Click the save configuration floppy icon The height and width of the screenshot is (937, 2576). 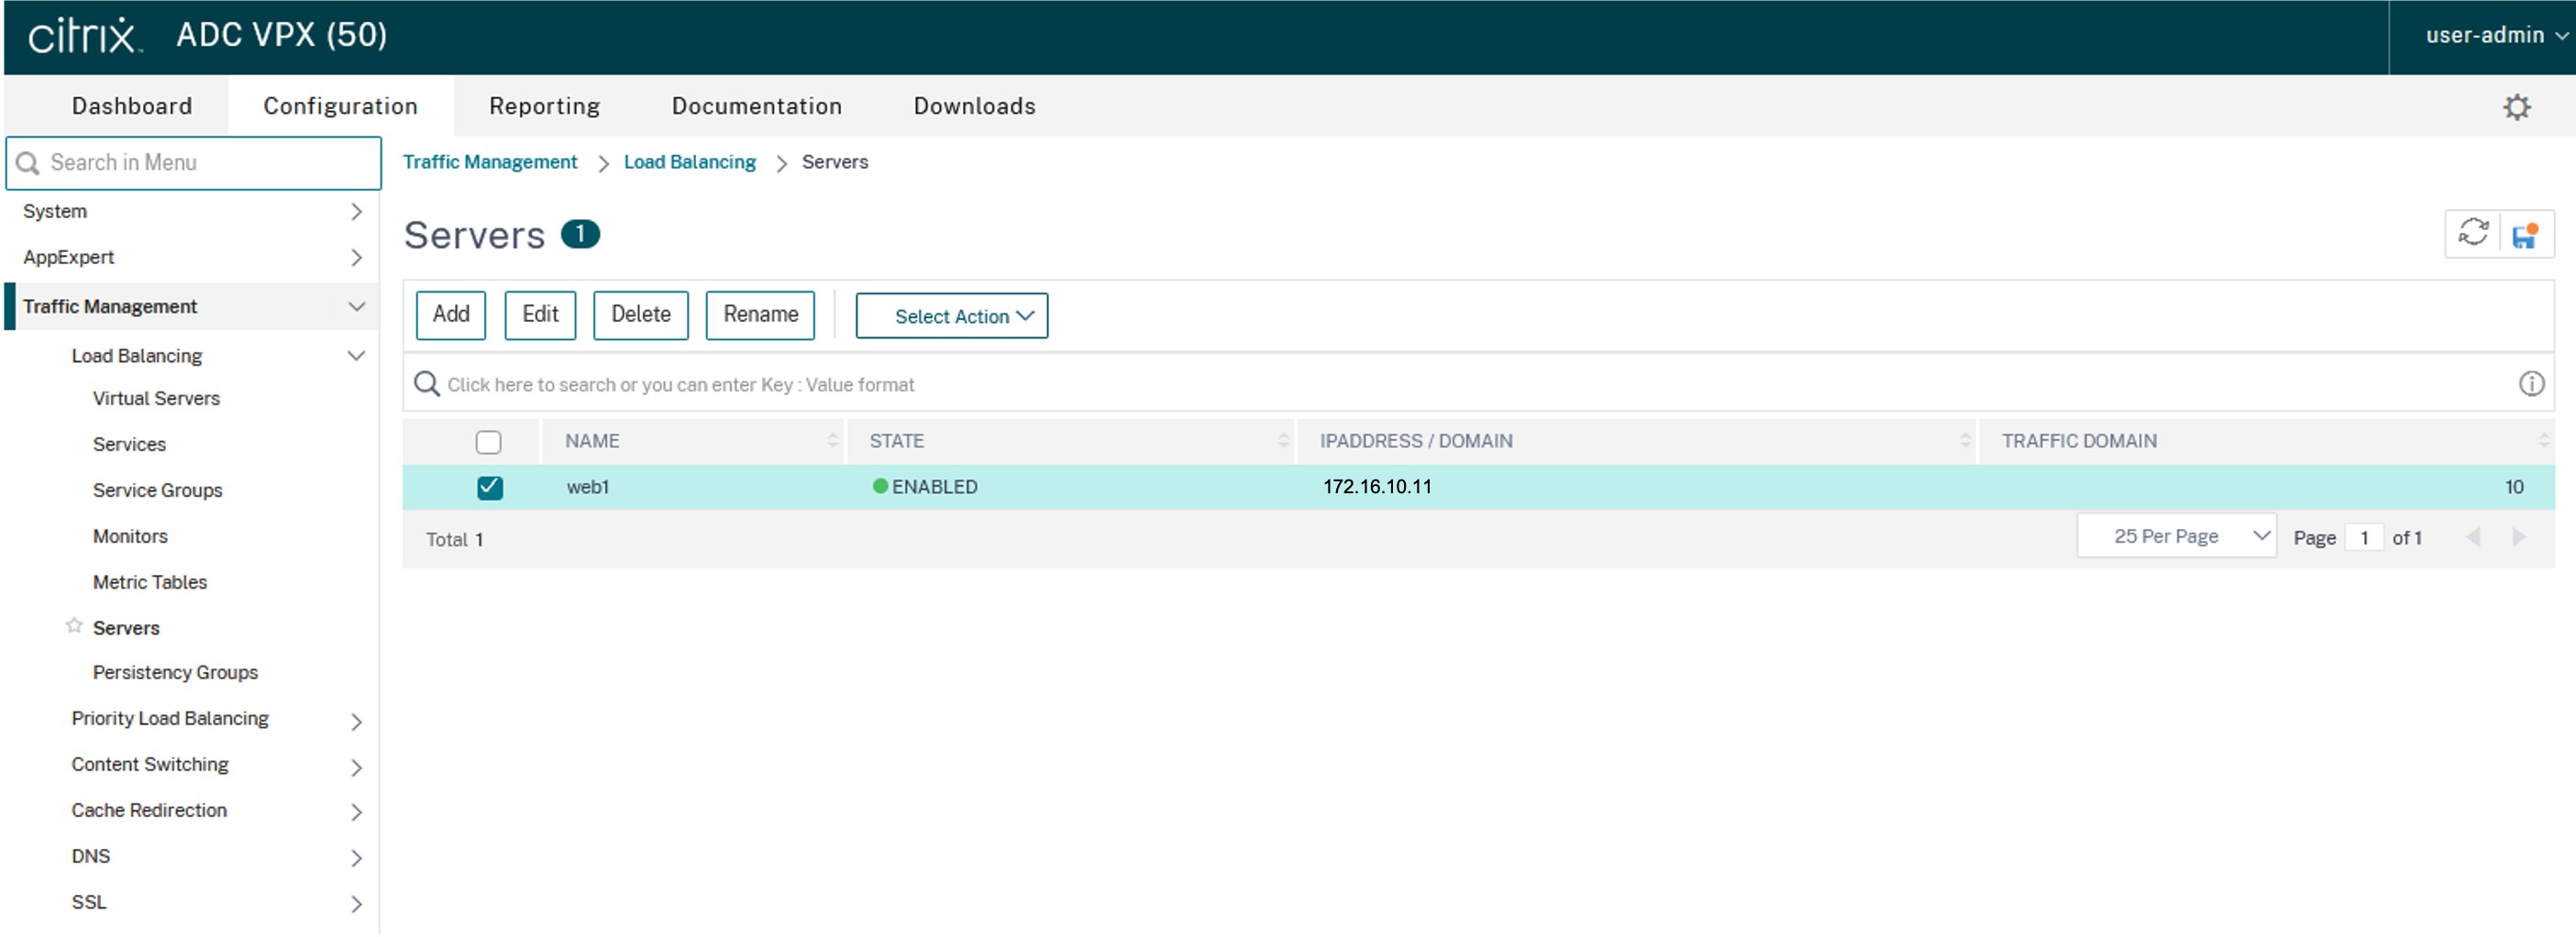tap(2525, 235)
